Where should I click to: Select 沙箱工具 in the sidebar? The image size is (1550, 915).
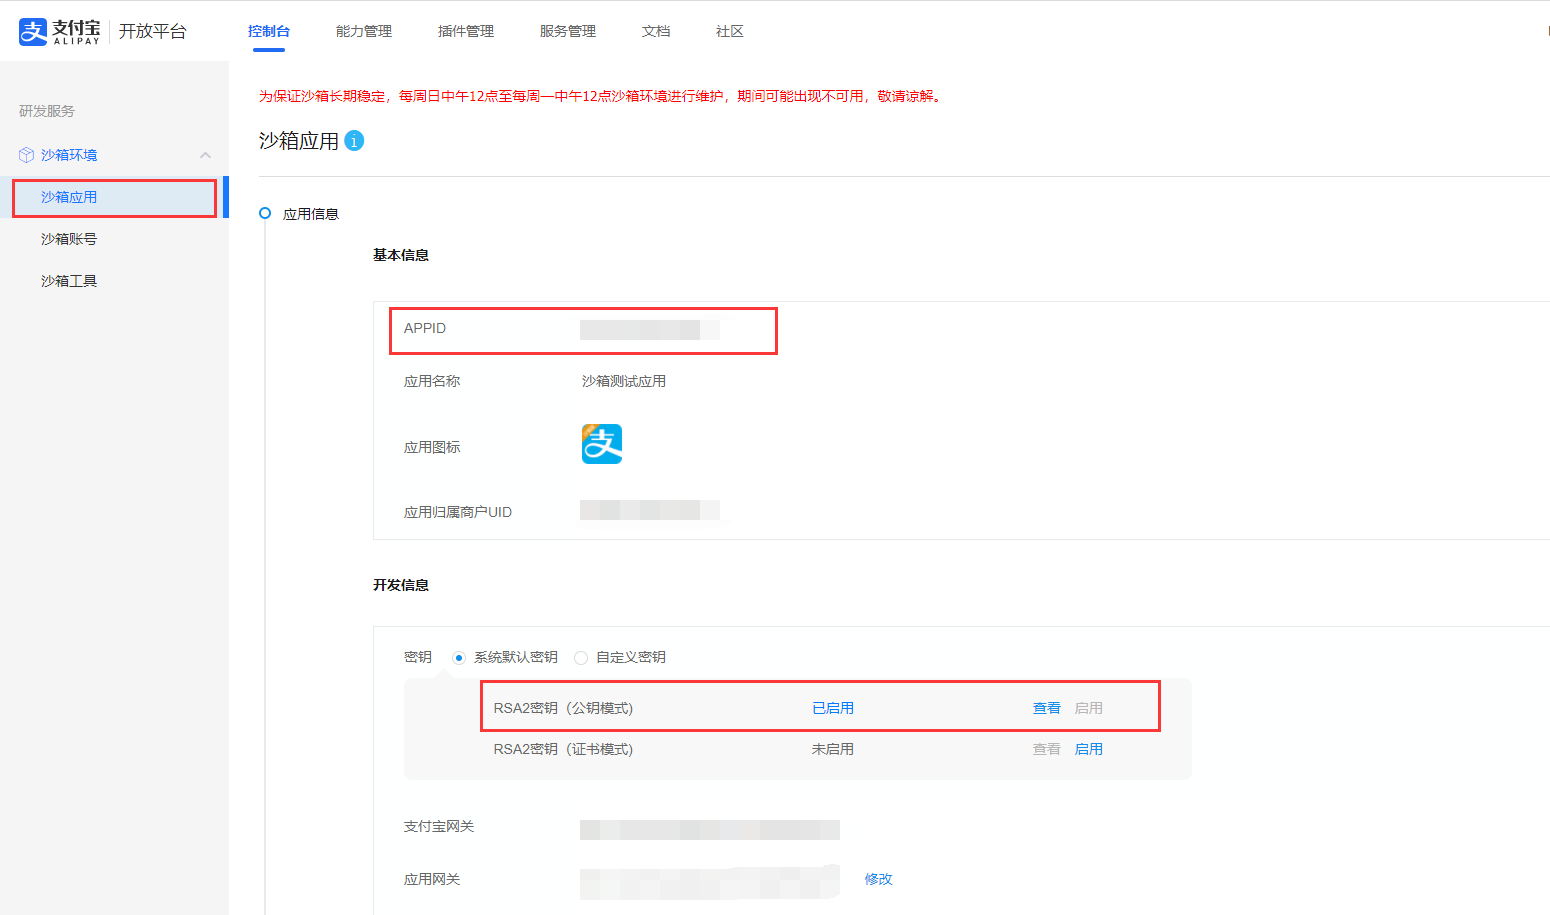tap(68, 281)
